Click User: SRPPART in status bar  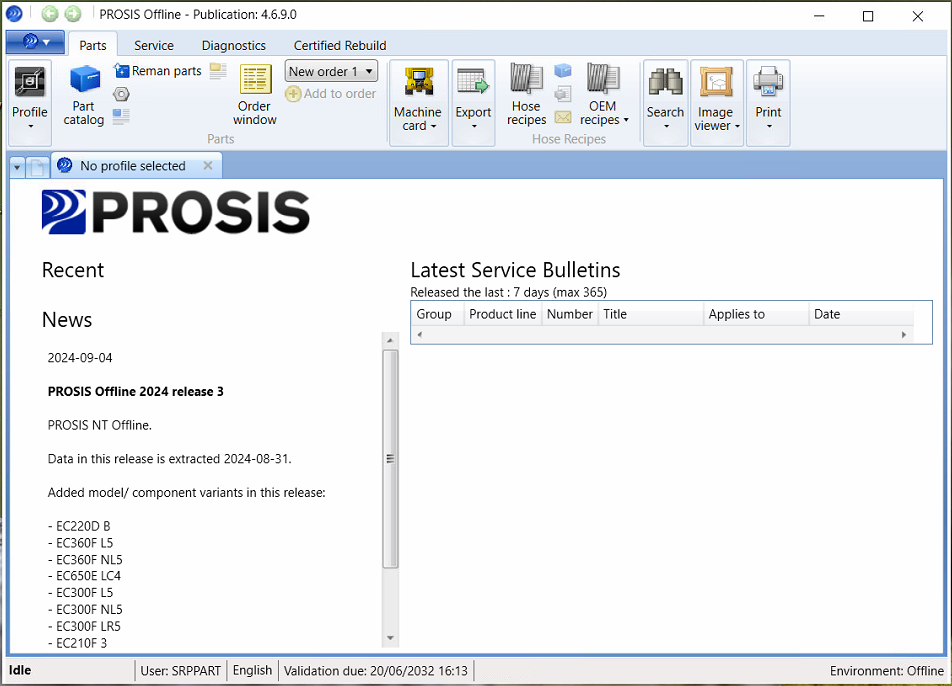(x=180, y=671)
